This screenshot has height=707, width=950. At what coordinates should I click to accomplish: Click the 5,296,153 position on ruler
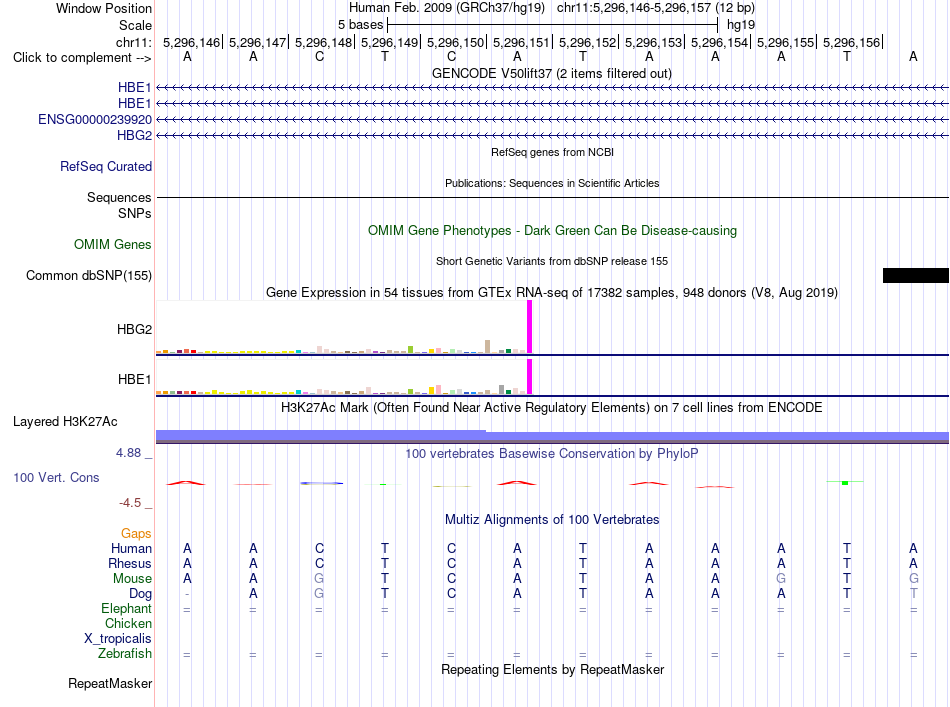click(653, 42)
